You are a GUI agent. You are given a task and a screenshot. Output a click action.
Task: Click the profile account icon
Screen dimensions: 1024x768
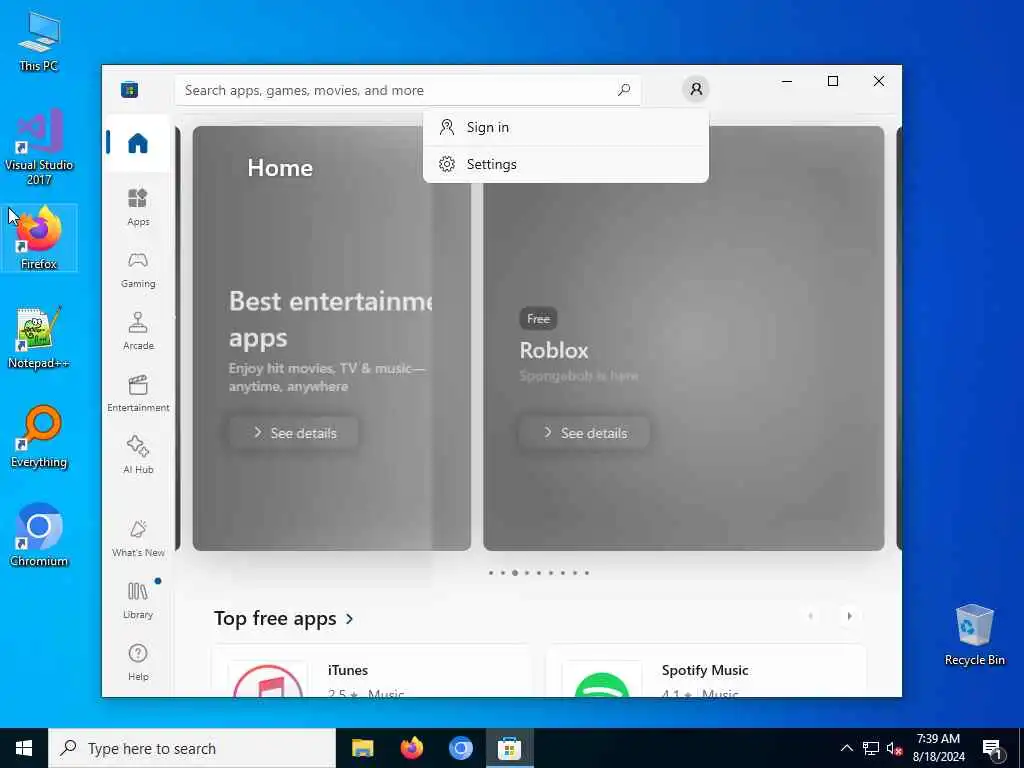(696, 89)
